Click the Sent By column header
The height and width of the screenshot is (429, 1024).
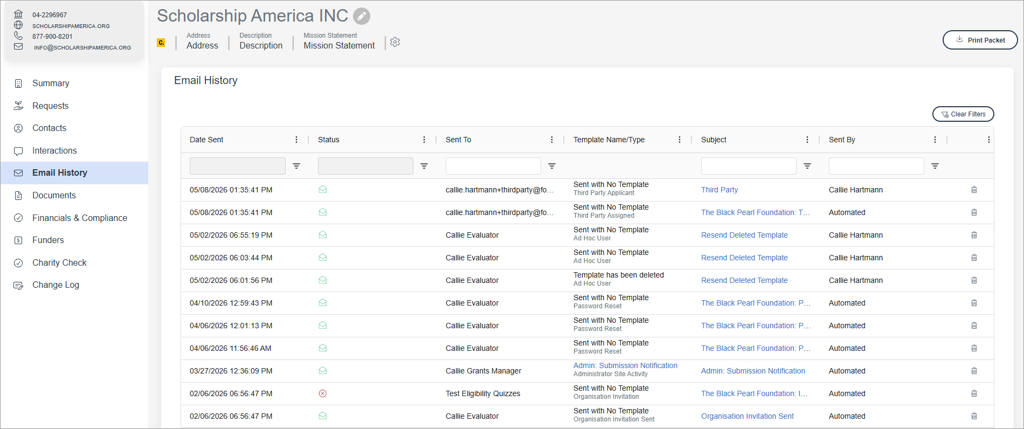842,140
